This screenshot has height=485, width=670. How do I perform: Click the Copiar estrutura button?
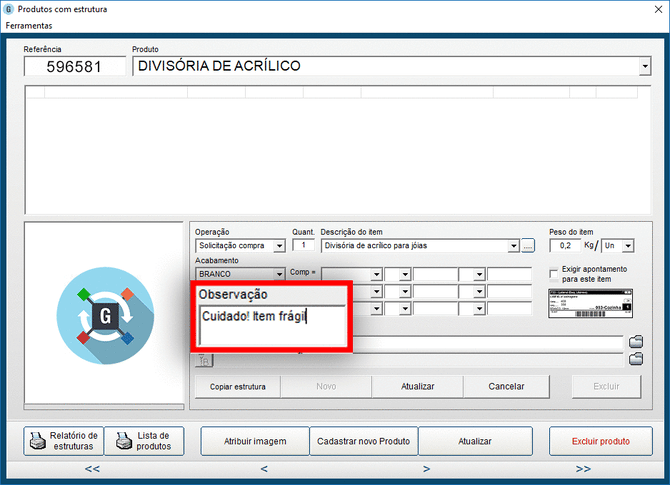(x=238, y=387)
